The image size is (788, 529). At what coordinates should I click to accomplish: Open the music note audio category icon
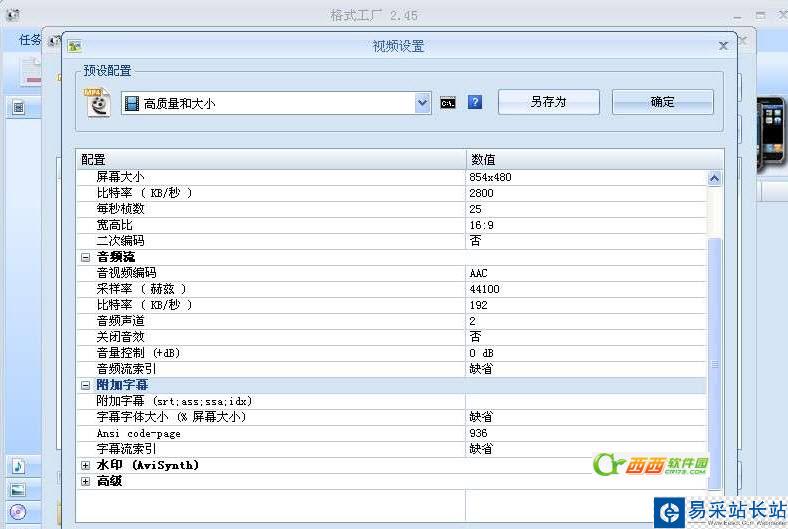point(18,466)
